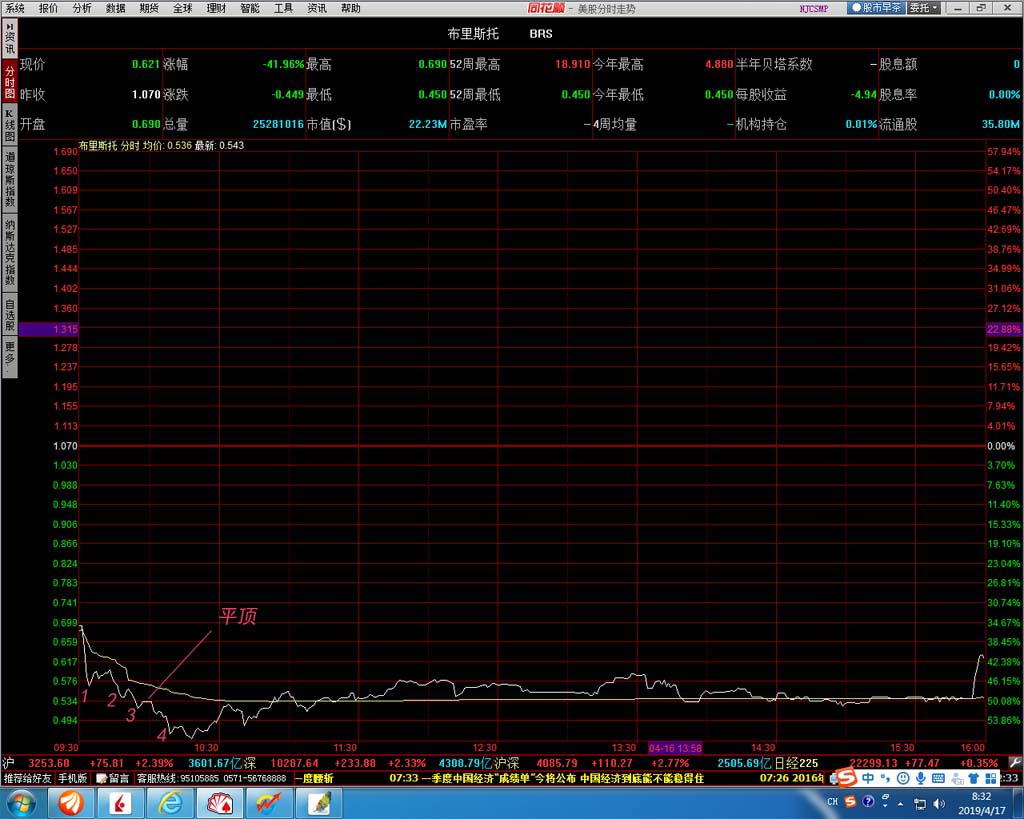Open the stock chart app taskbar icon

click(x=269, y=803)
